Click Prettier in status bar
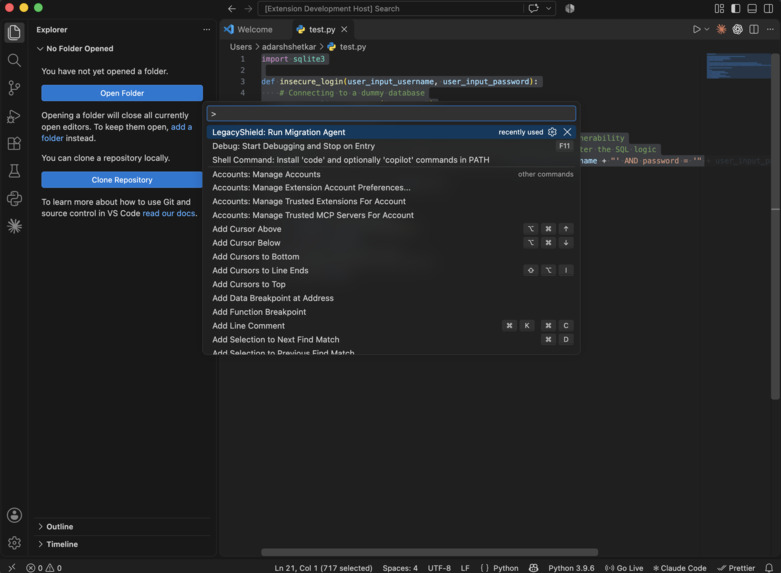 pyautogui.click(x=736, y=568)
